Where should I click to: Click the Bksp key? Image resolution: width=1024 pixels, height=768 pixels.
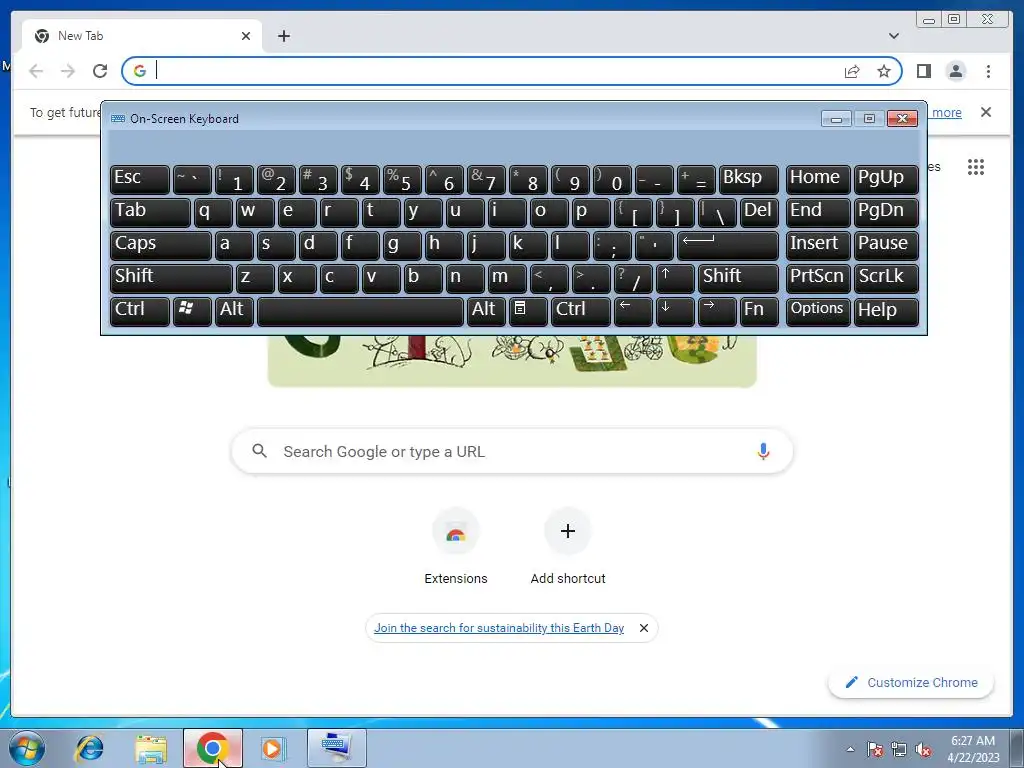pos(748,180)
